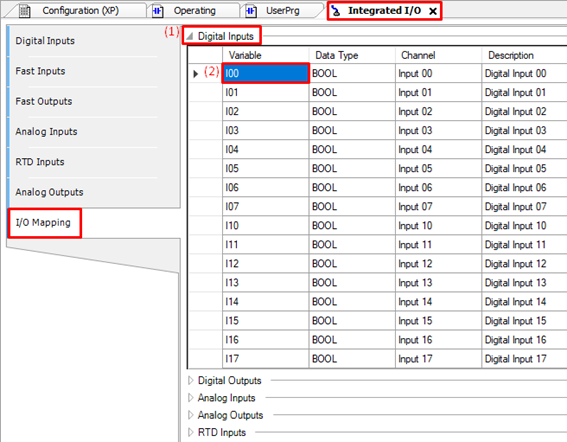Screen dimensions: 567x442
Task: Expand the Digital Outputs section
Action: [191, 380]
